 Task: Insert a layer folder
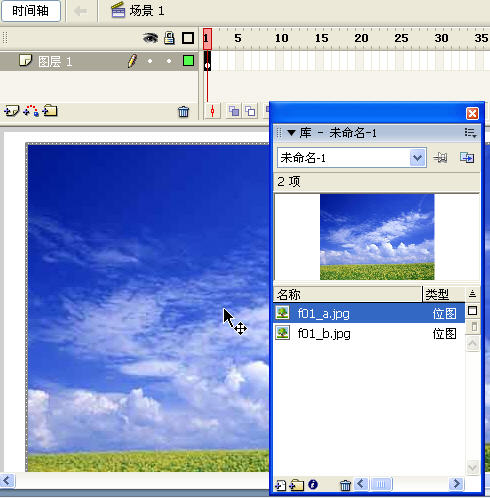tap(50, 110)
